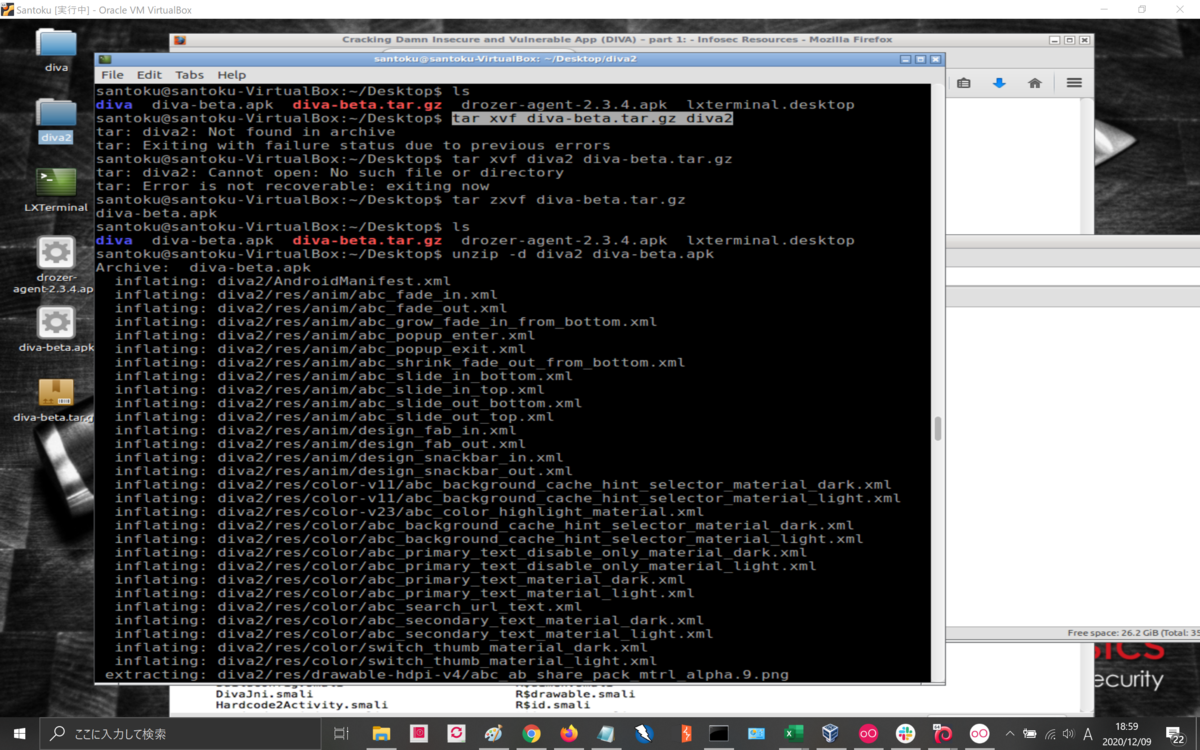Screen dimensions: 1200x750
Task: Open the photo viewer icon on taskbar
Action: (755, 733)
